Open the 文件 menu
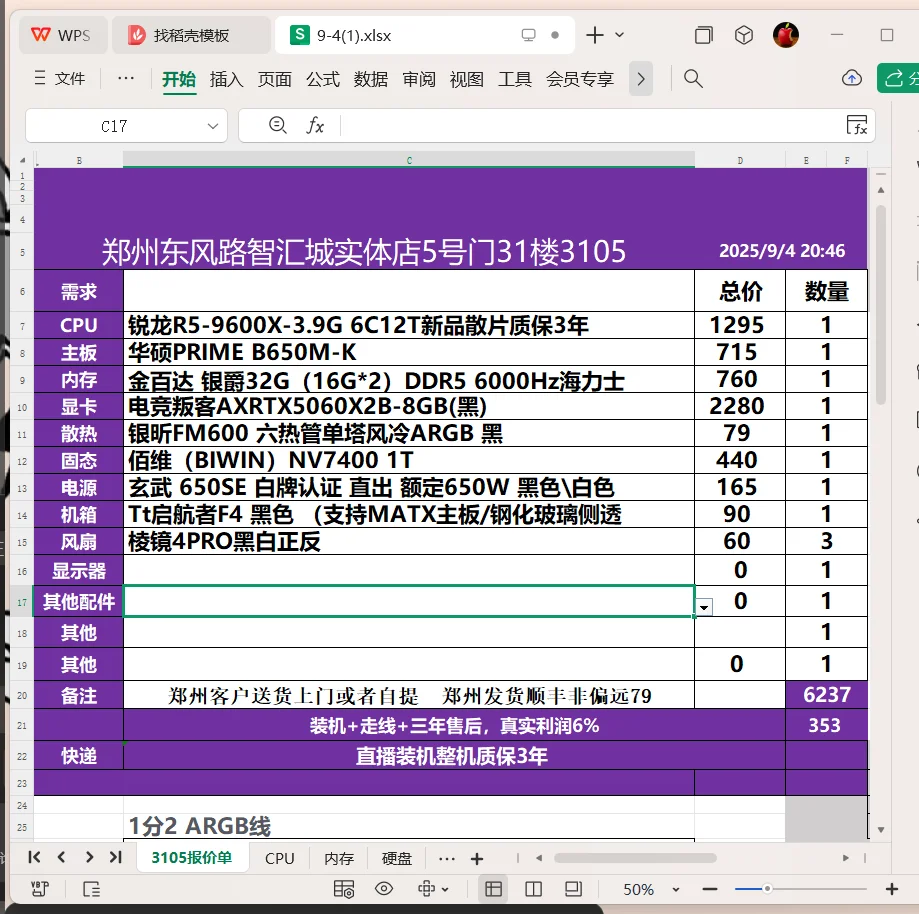919x914 pixels. [60, 79]
